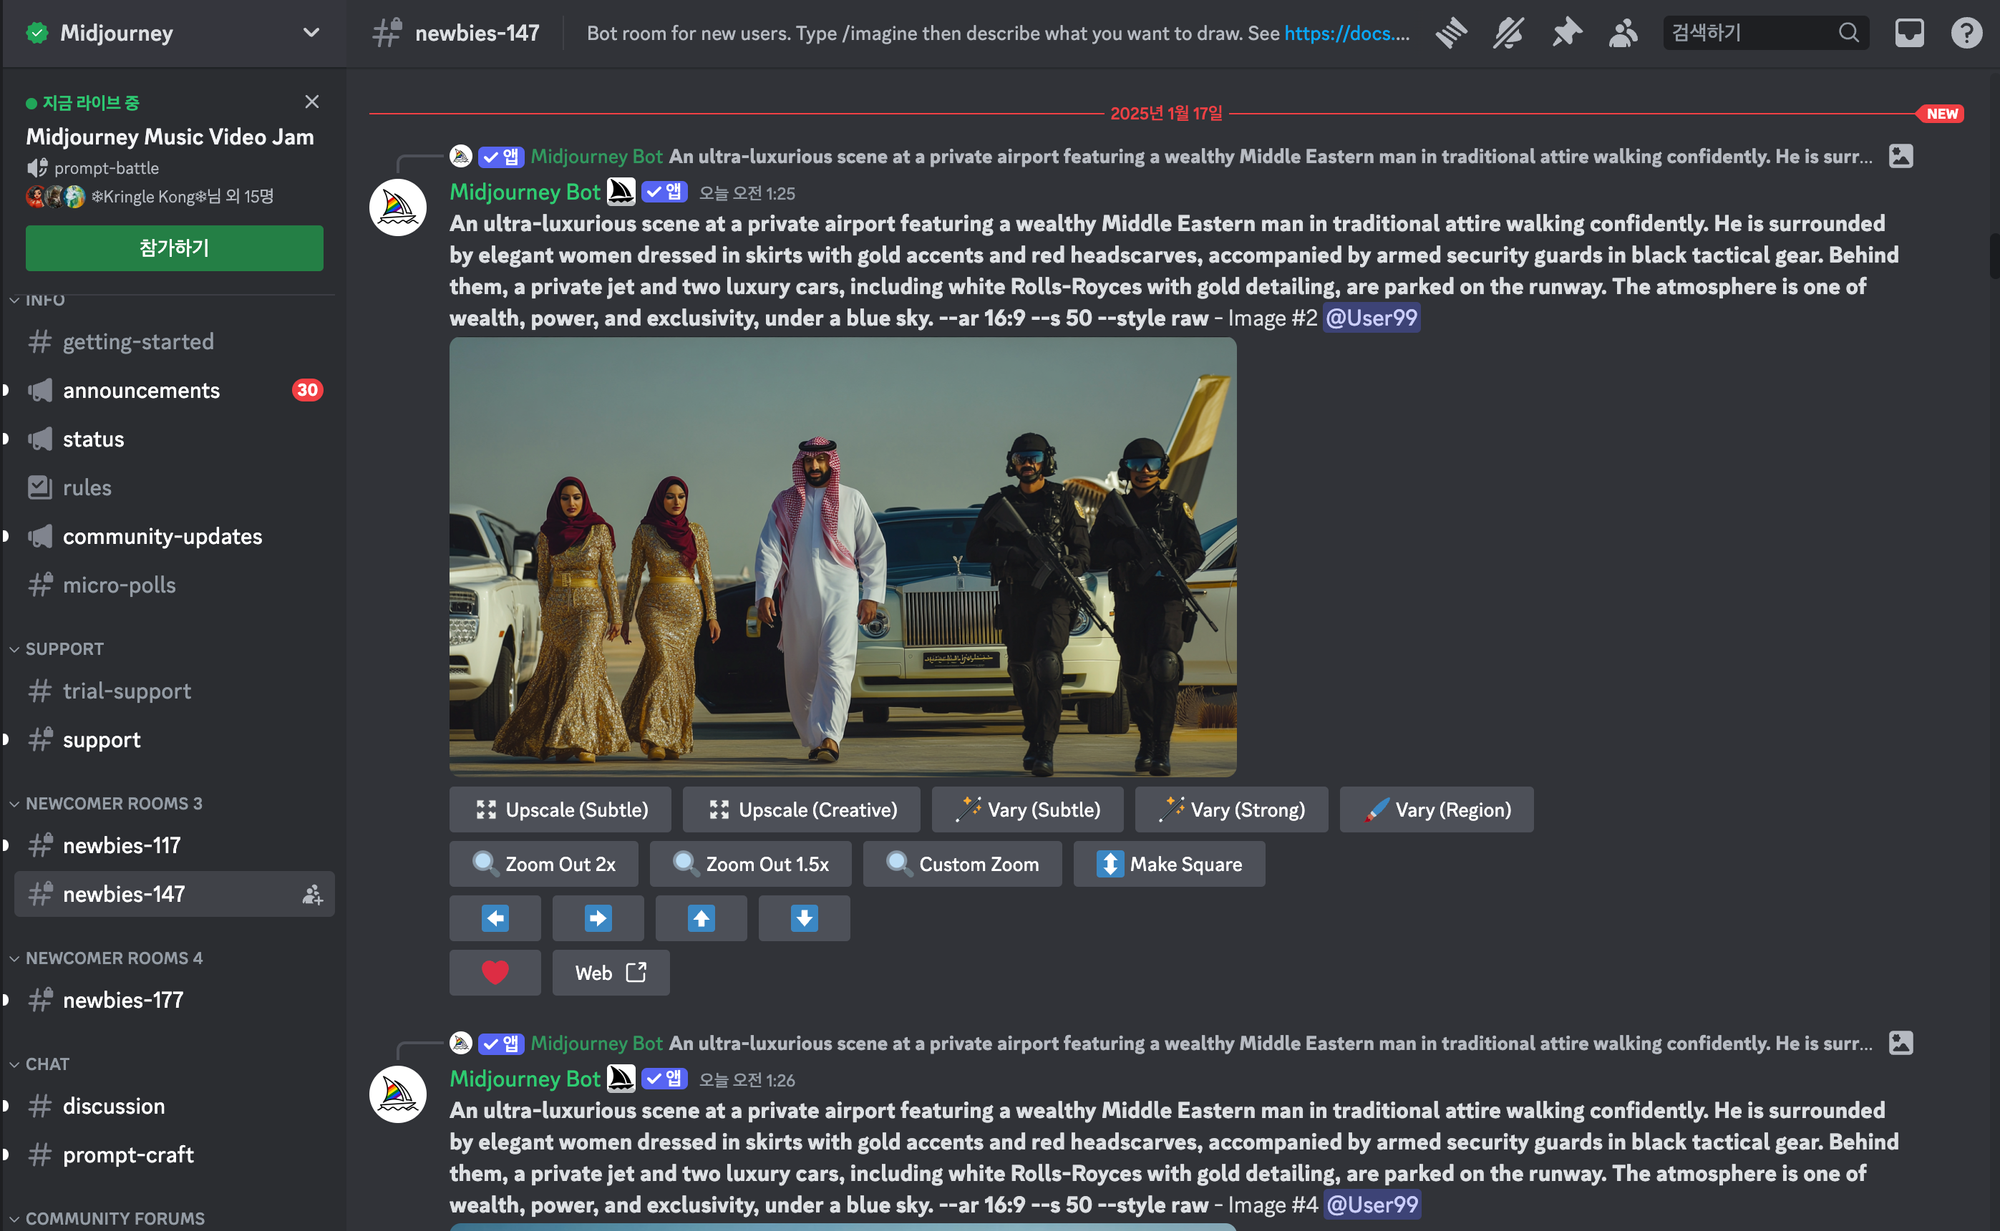Screen dimensions: 2000x1231
Task: Open the help question mark icon
Action: pyautogui.click(x=1966, y=33)
